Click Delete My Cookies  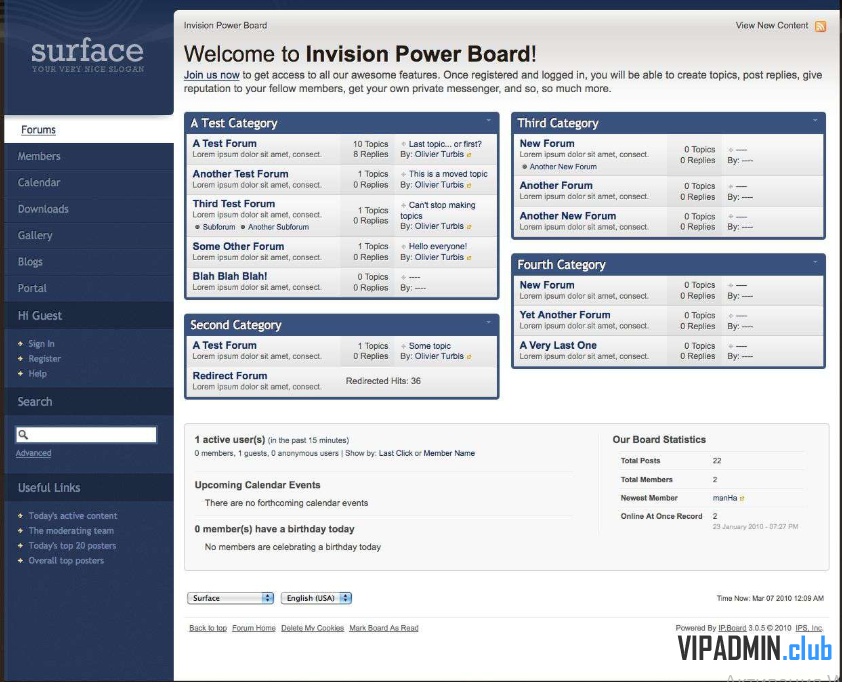pos(313,628)
